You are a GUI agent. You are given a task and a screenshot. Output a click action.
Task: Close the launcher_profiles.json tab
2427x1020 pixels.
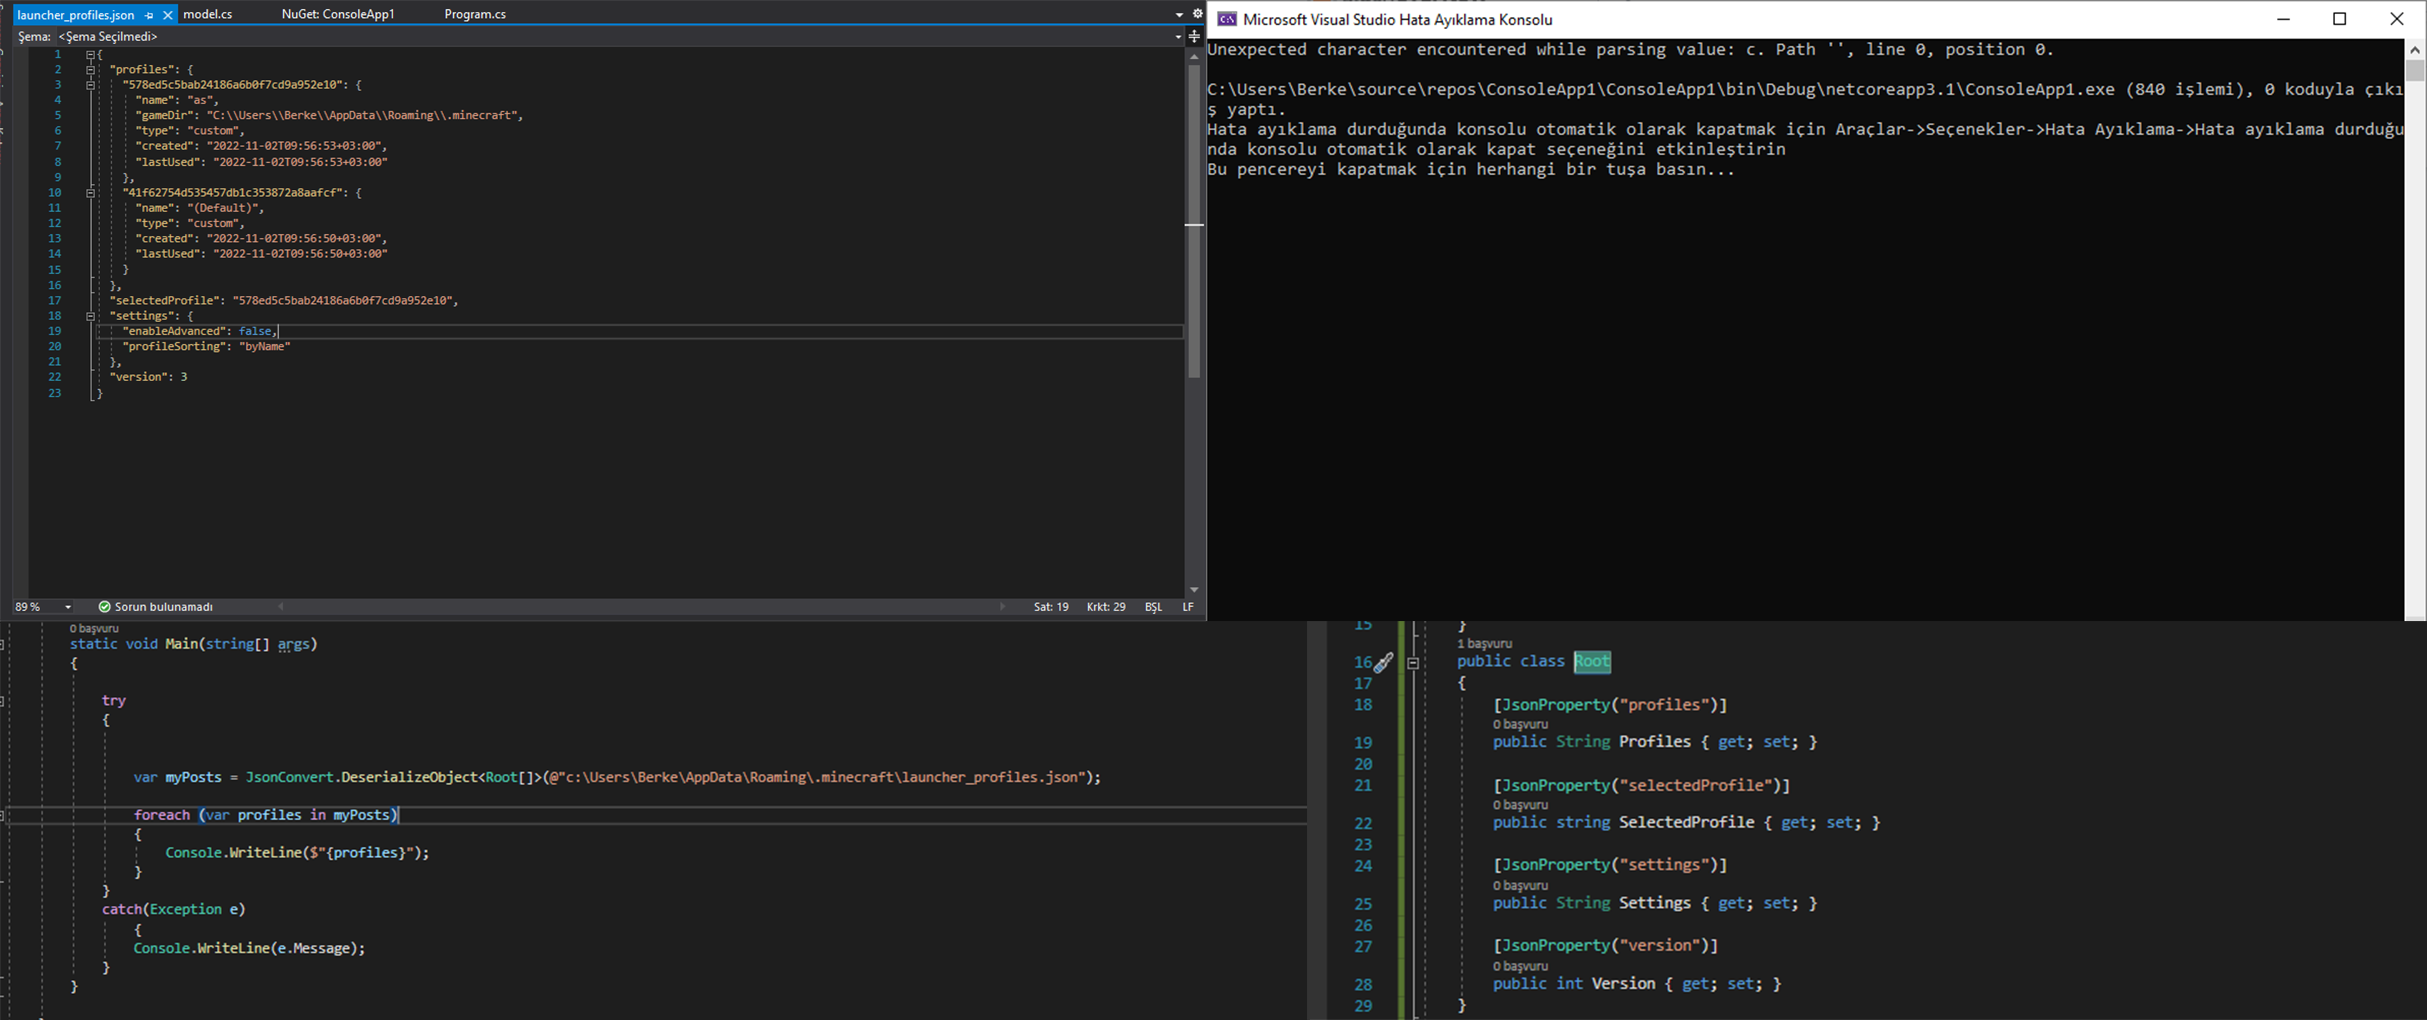[168, 15]
